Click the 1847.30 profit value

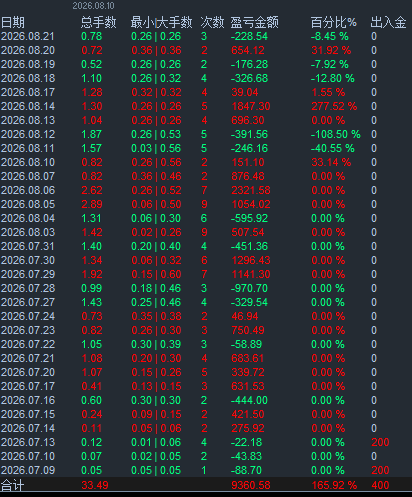point(251,106)
